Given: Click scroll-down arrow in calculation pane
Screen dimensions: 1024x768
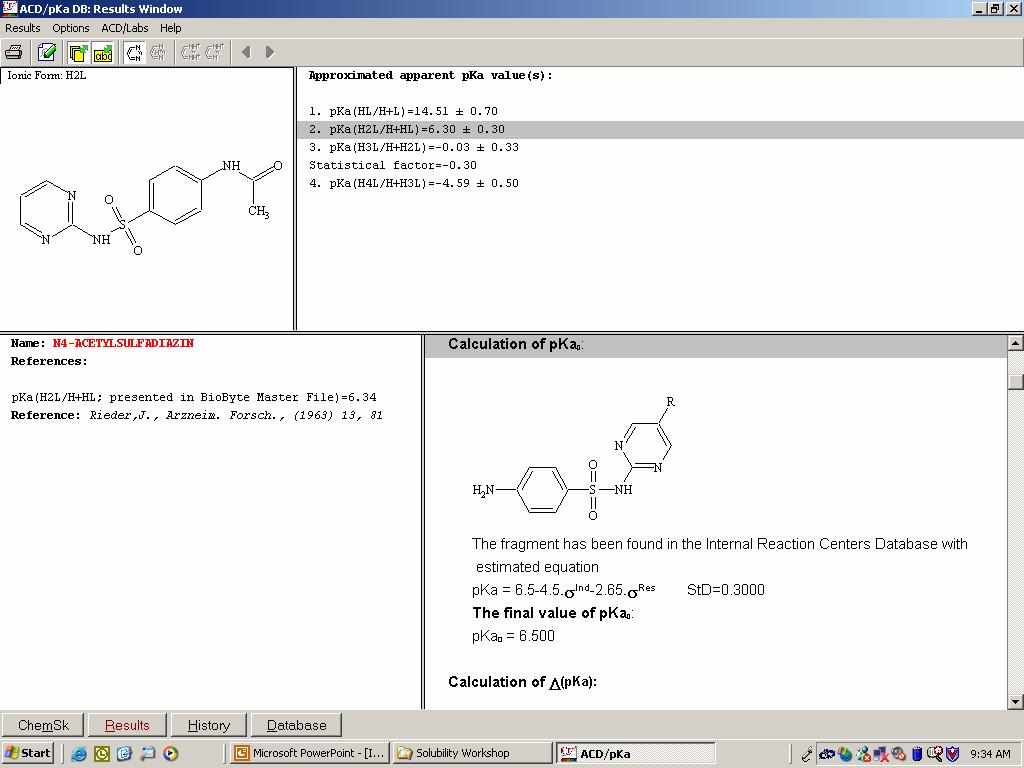Looking at the screenshot, I should tap(1016, 702).
